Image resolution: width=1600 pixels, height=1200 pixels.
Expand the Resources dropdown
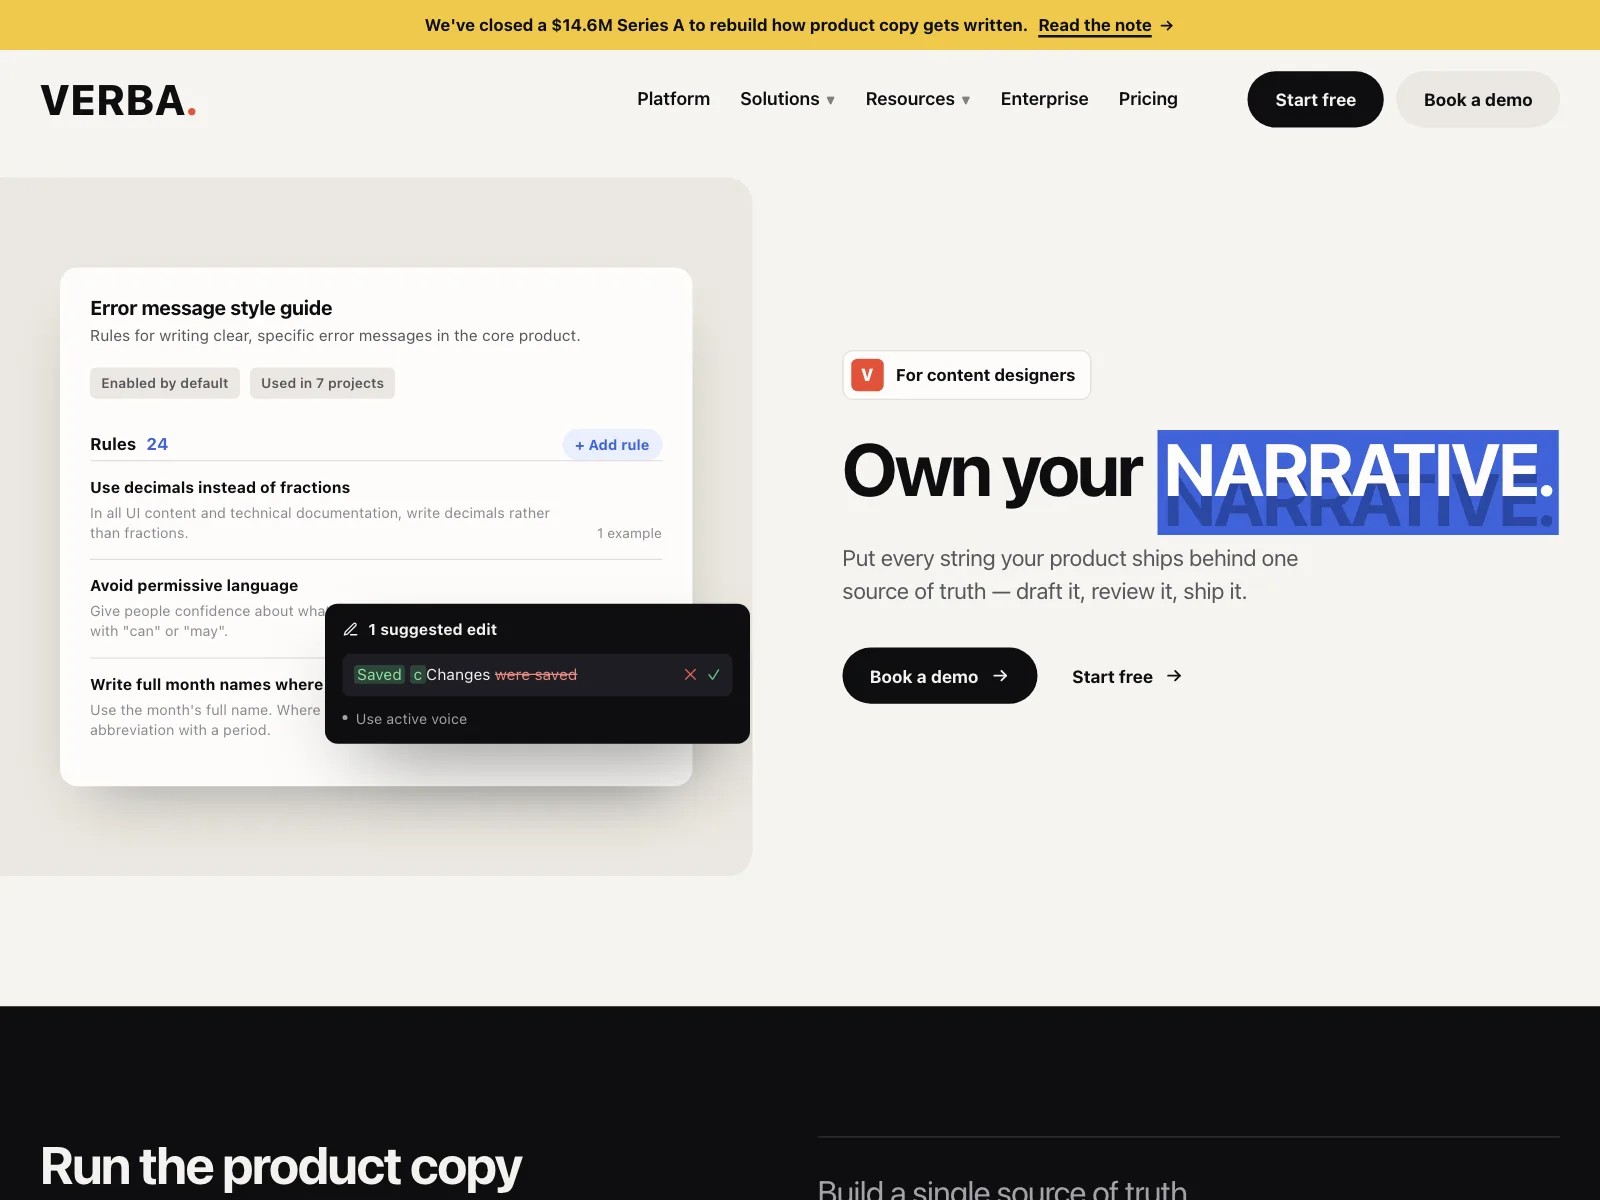(x=917, y=99)
